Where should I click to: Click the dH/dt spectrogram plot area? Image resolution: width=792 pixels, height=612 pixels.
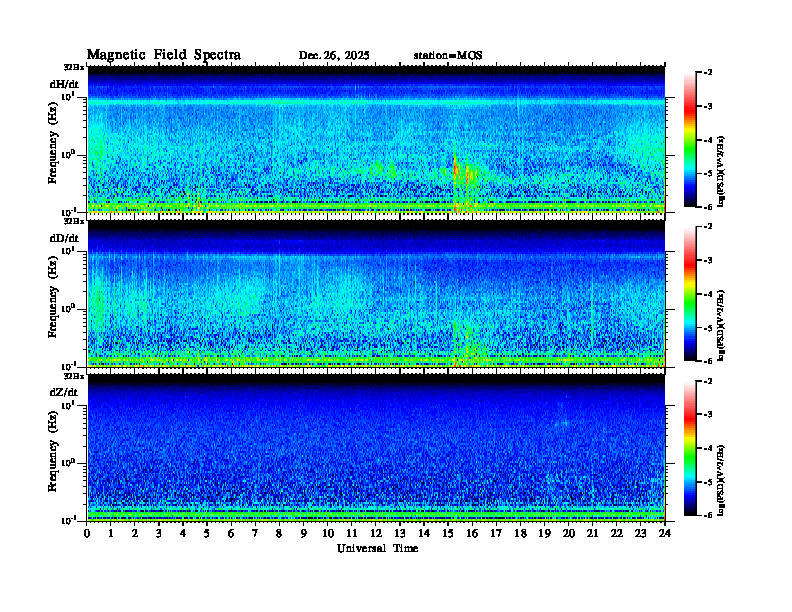pos(376,139)
